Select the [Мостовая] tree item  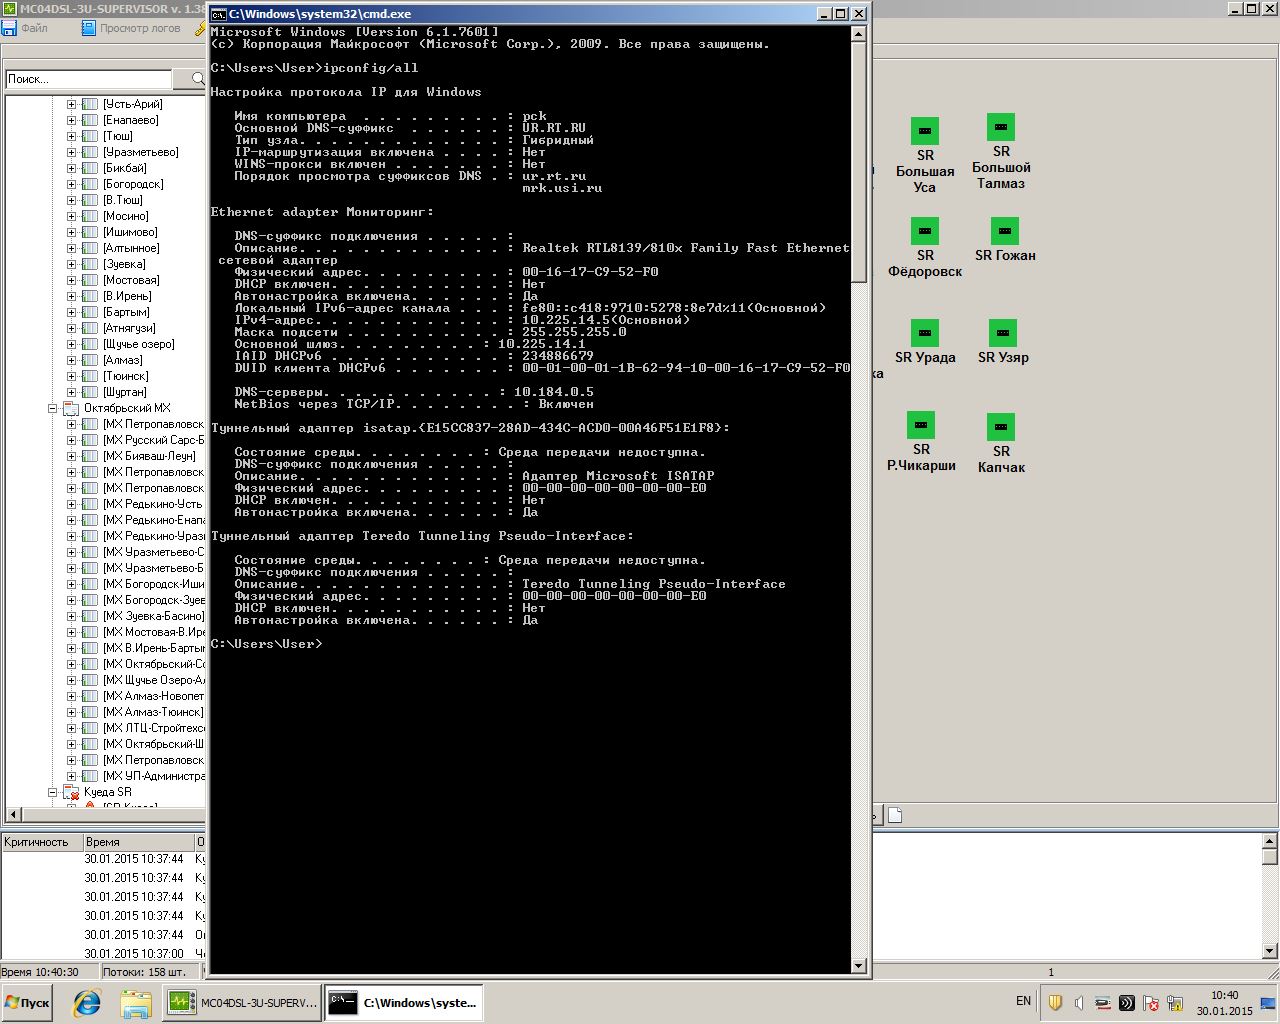point(130,280)
